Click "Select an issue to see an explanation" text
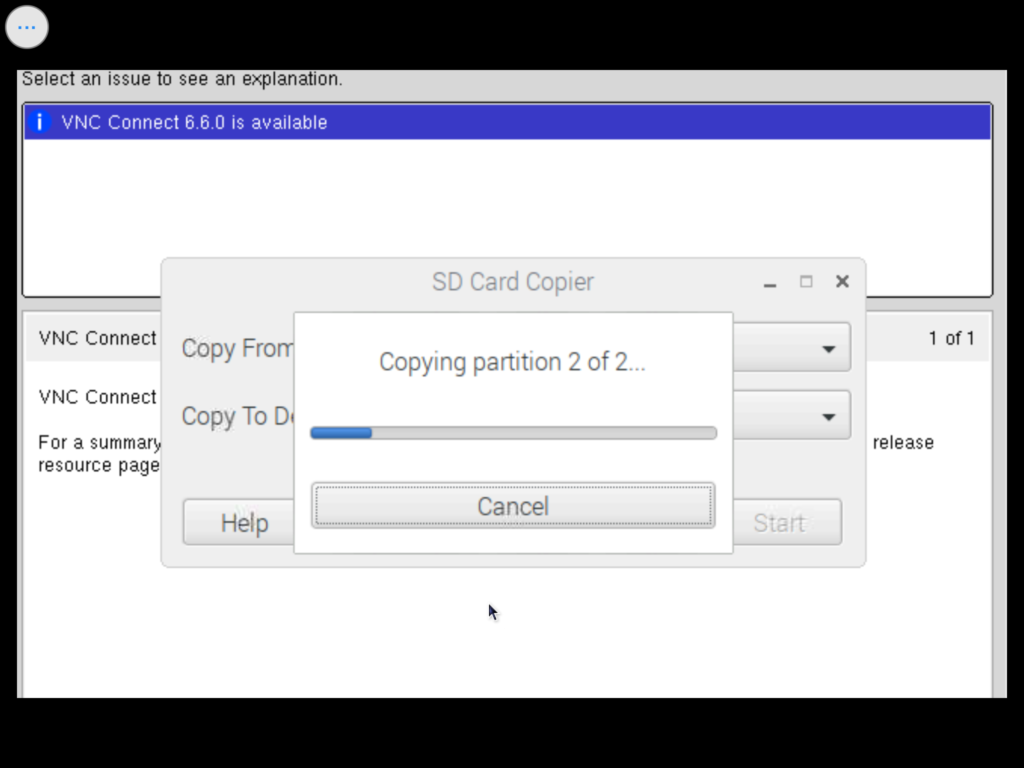 point(182,79)
